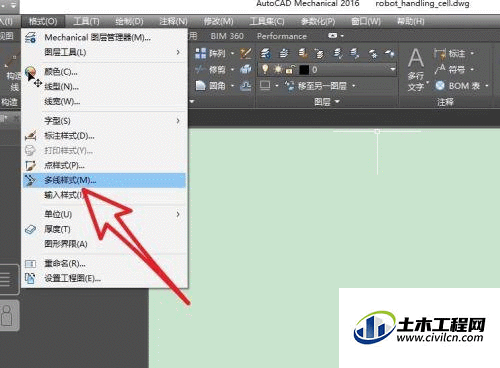The image size is (500, 368).
Task: Select the erase tool pencil-eraser icon
Action: point(246,53)
